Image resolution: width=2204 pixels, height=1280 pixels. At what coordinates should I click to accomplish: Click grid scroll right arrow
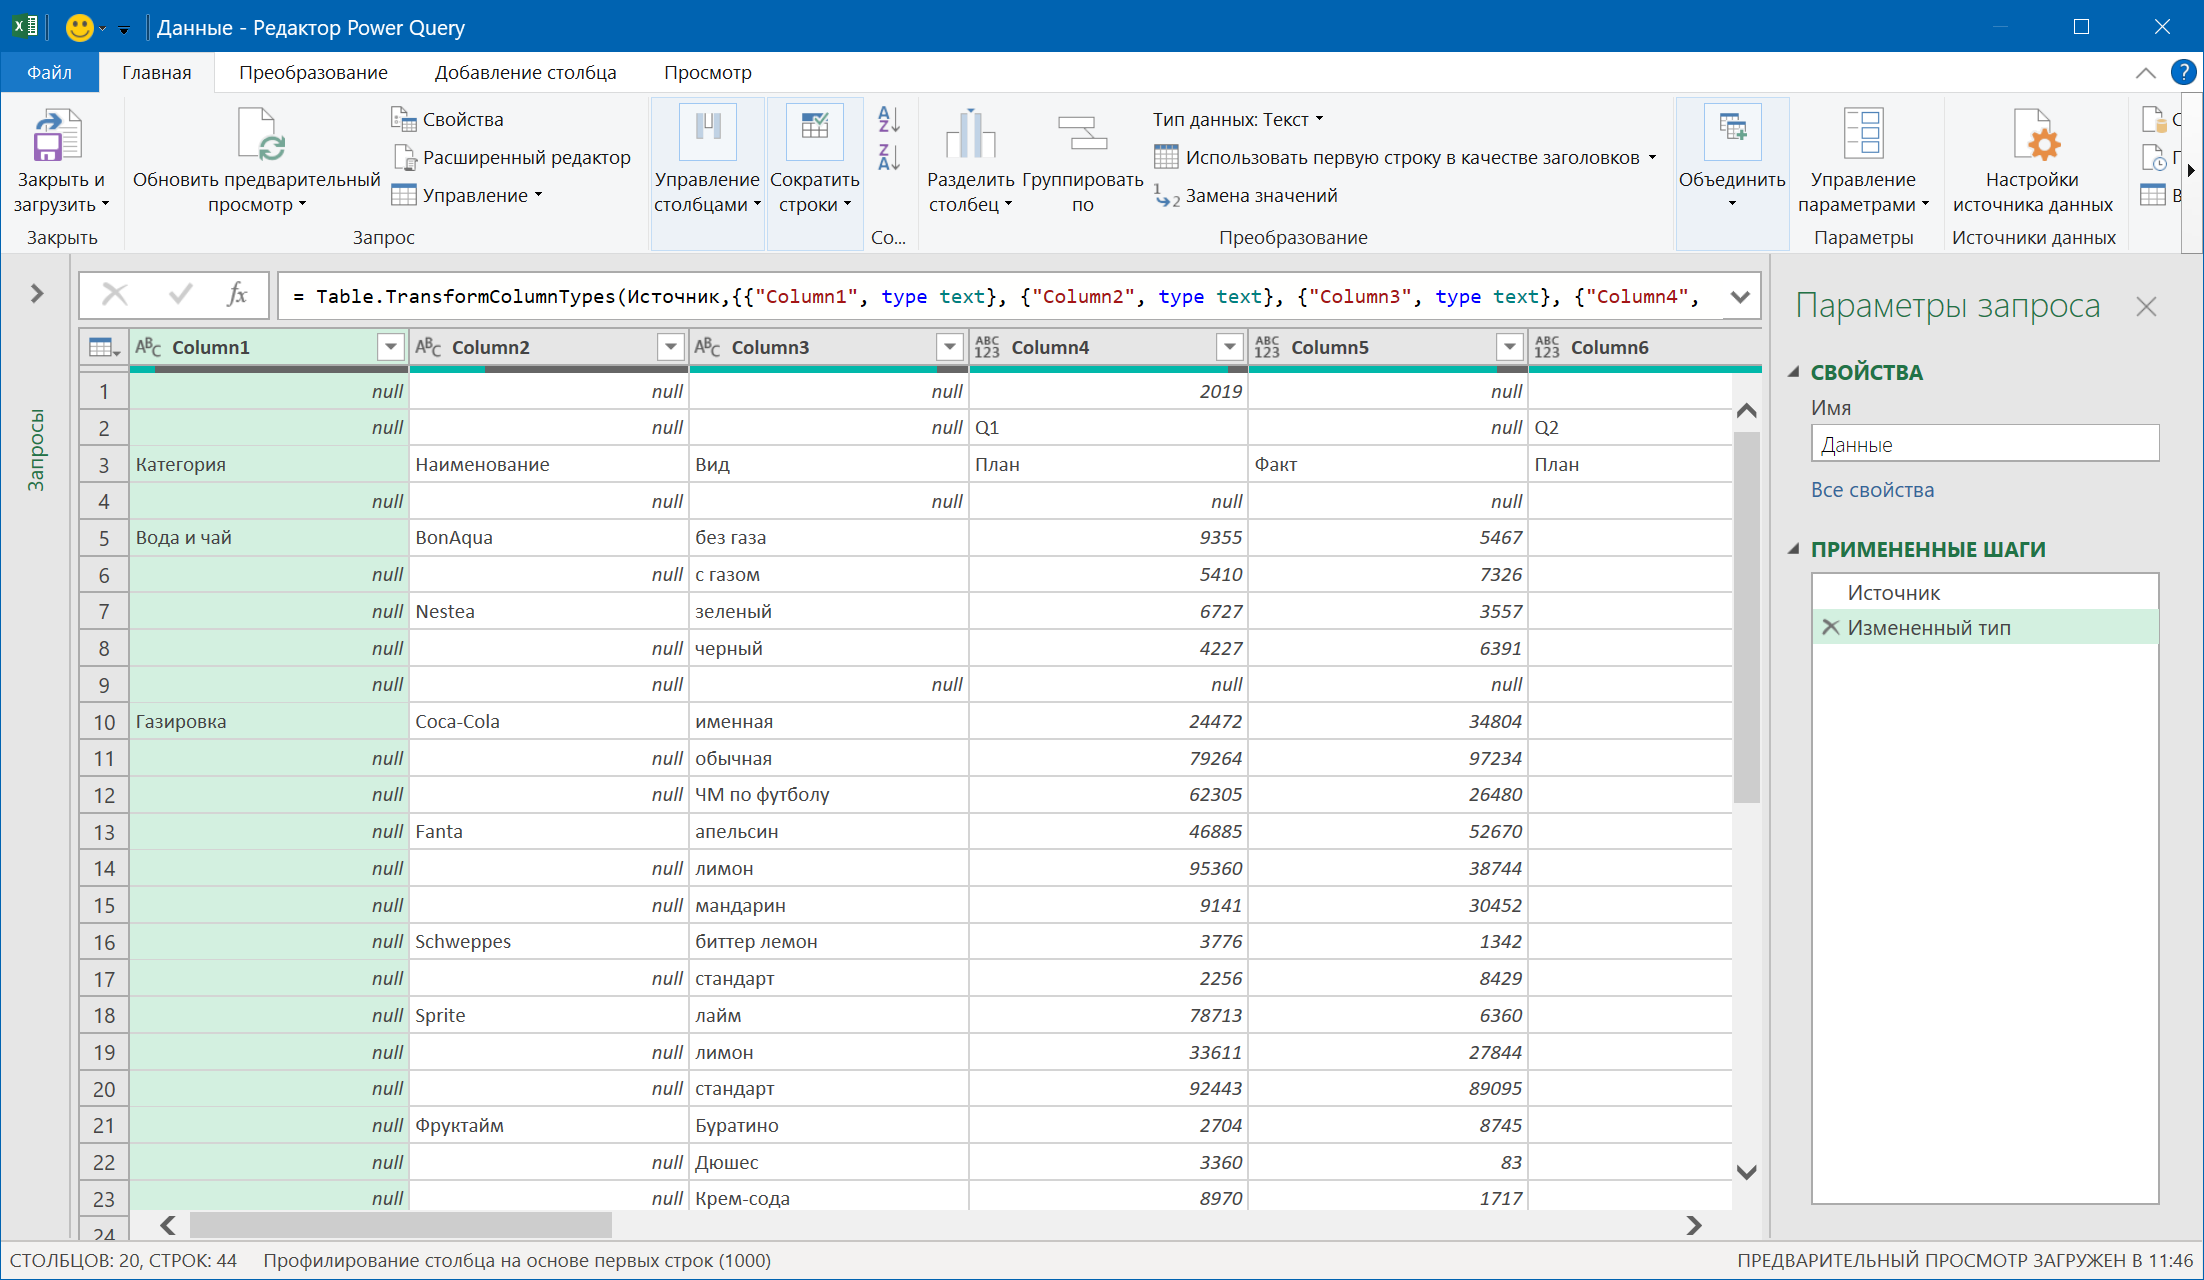(1693, 1225)
